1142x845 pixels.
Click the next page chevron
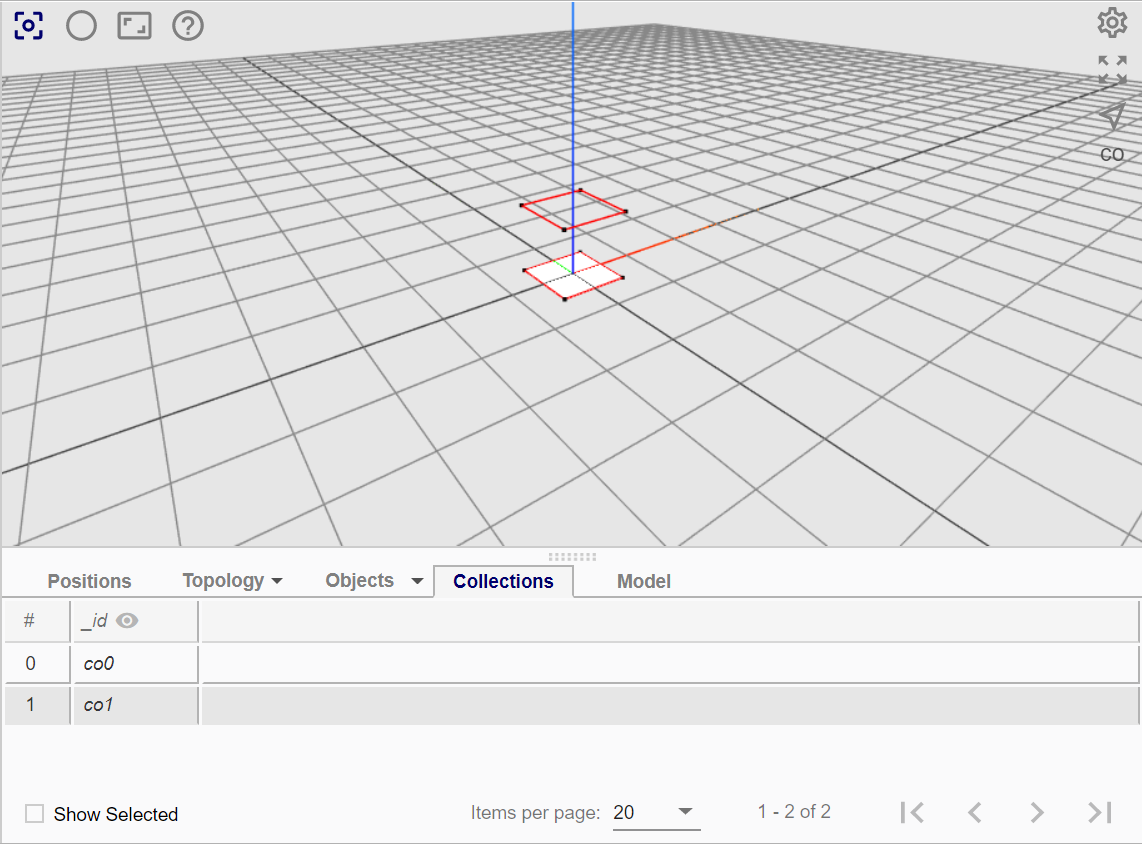click(x=1037, y=812)
